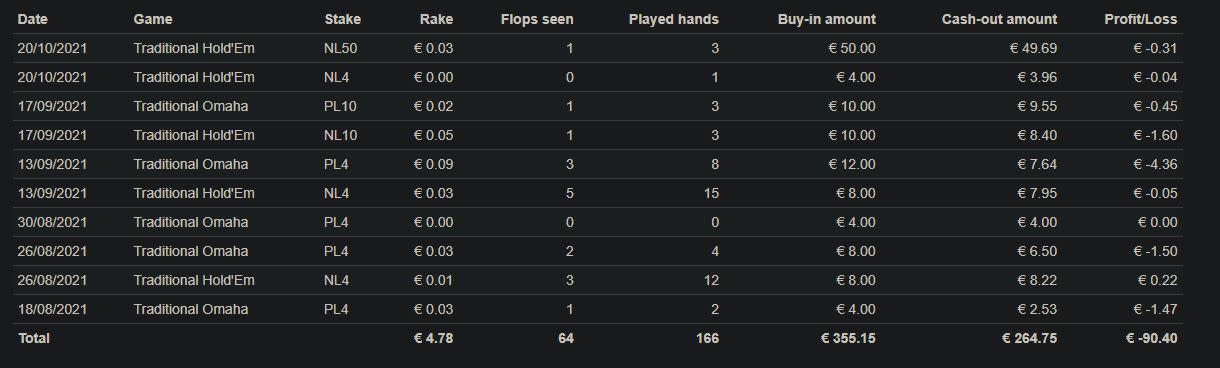This screenshot has height=368, width=1220.
Task: Sort by Played hands column header
Action: click(x=674, y=19)
